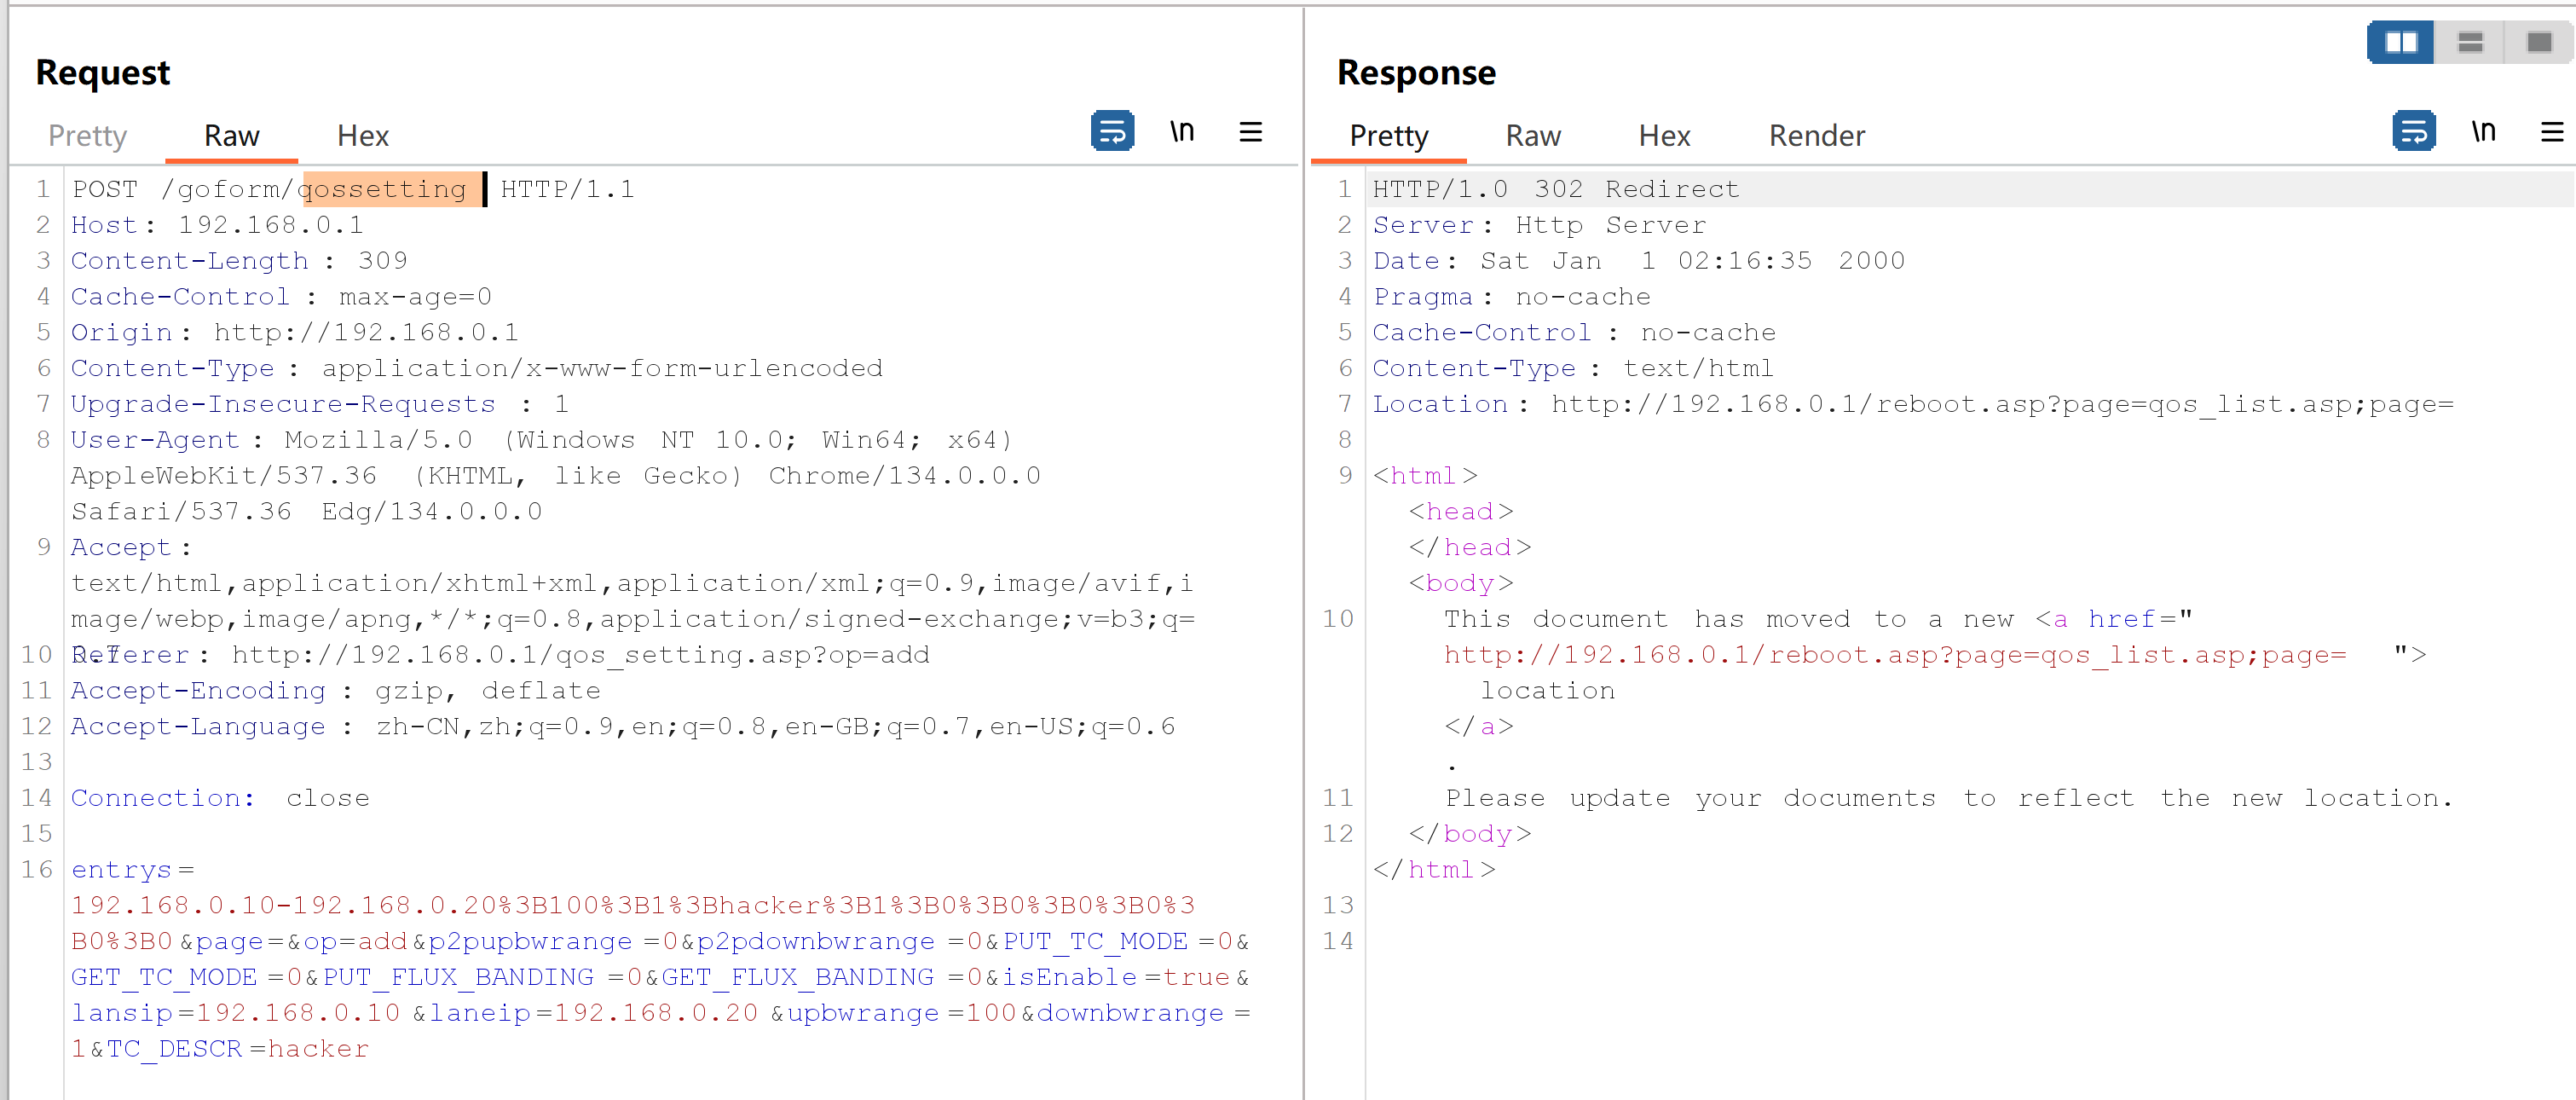The width and height of the screenshot is (2576, 1100).
Task: Toggle word wrap in Response panel
Action: point(2413,131)
